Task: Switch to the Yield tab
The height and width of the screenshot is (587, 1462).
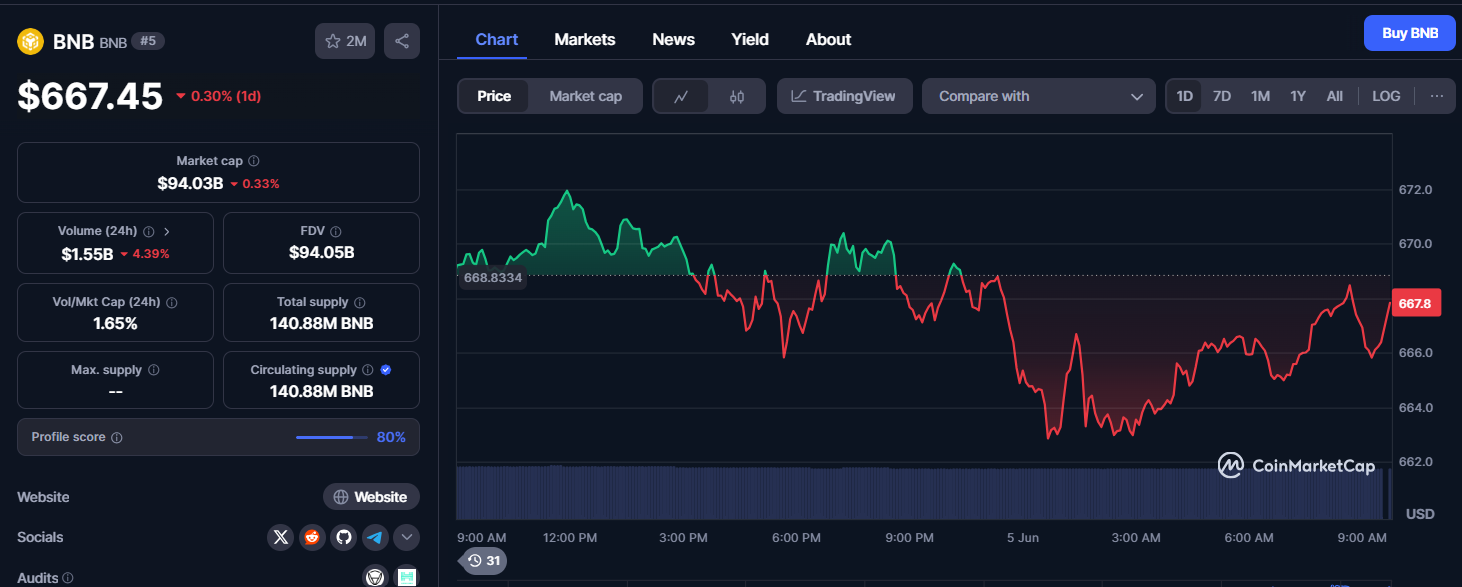Action: (750, 39)
